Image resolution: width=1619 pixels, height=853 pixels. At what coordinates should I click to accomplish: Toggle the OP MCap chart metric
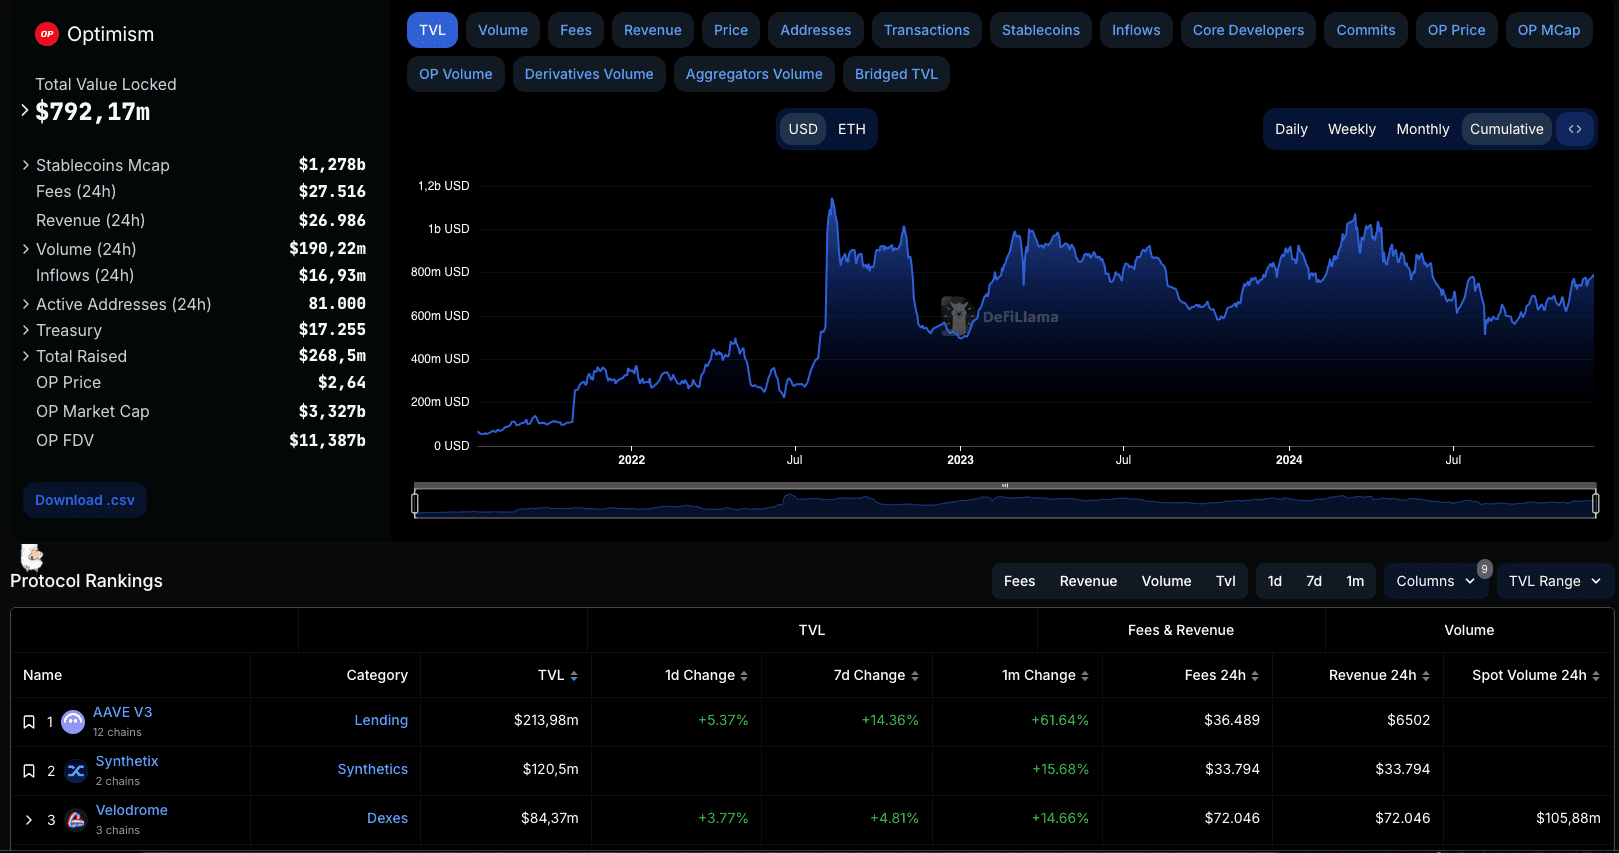(x=1549, y=30)
